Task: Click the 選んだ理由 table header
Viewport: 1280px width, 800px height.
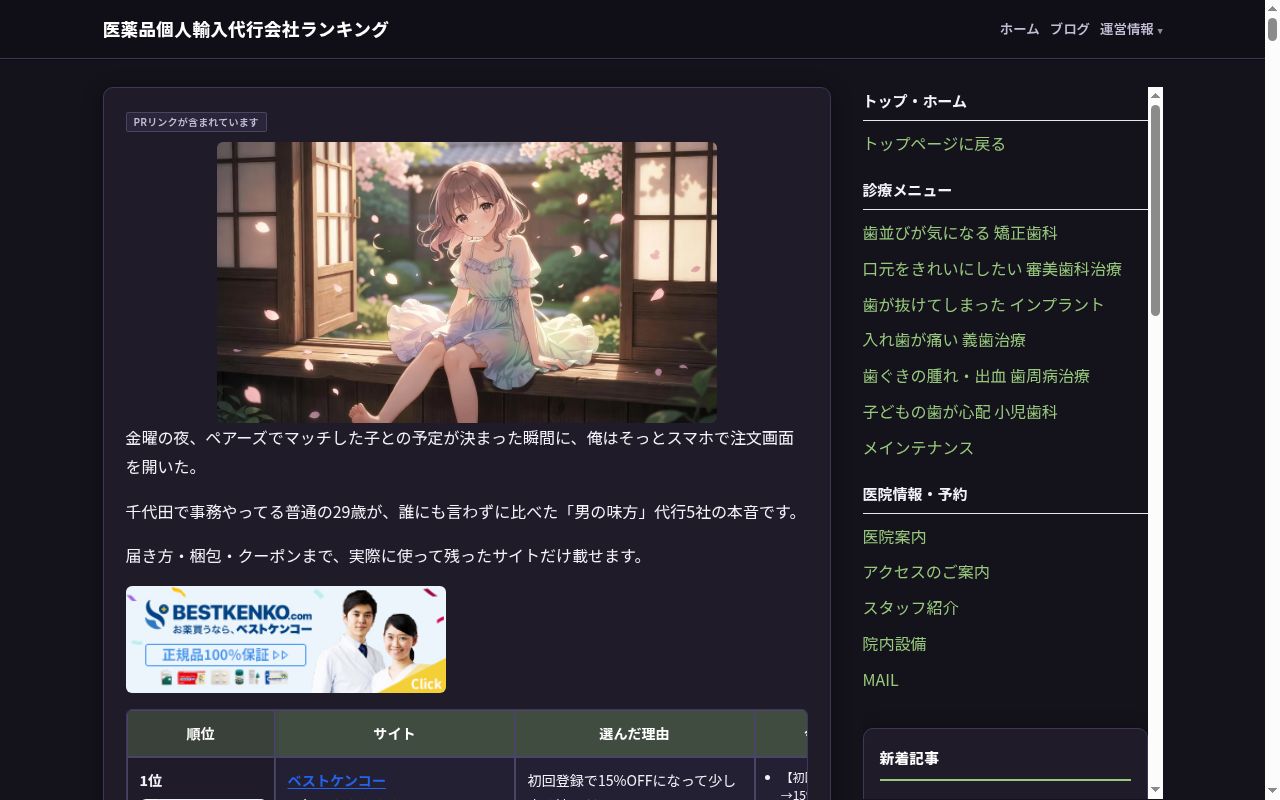Action: coord(635,734)
